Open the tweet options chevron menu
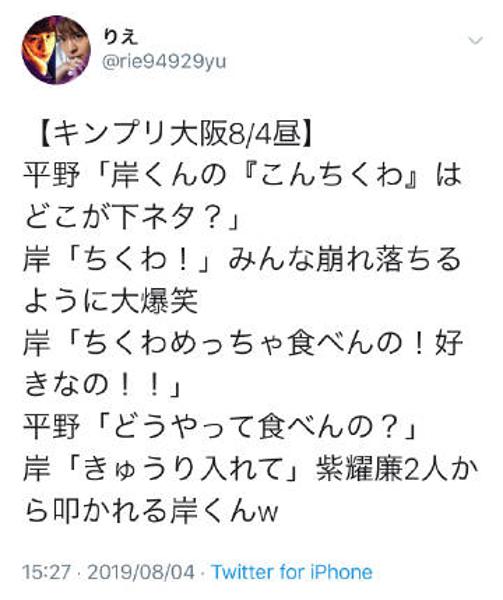Screen dimensions: 503x600 pyautogui.click(x=475, y=41)
